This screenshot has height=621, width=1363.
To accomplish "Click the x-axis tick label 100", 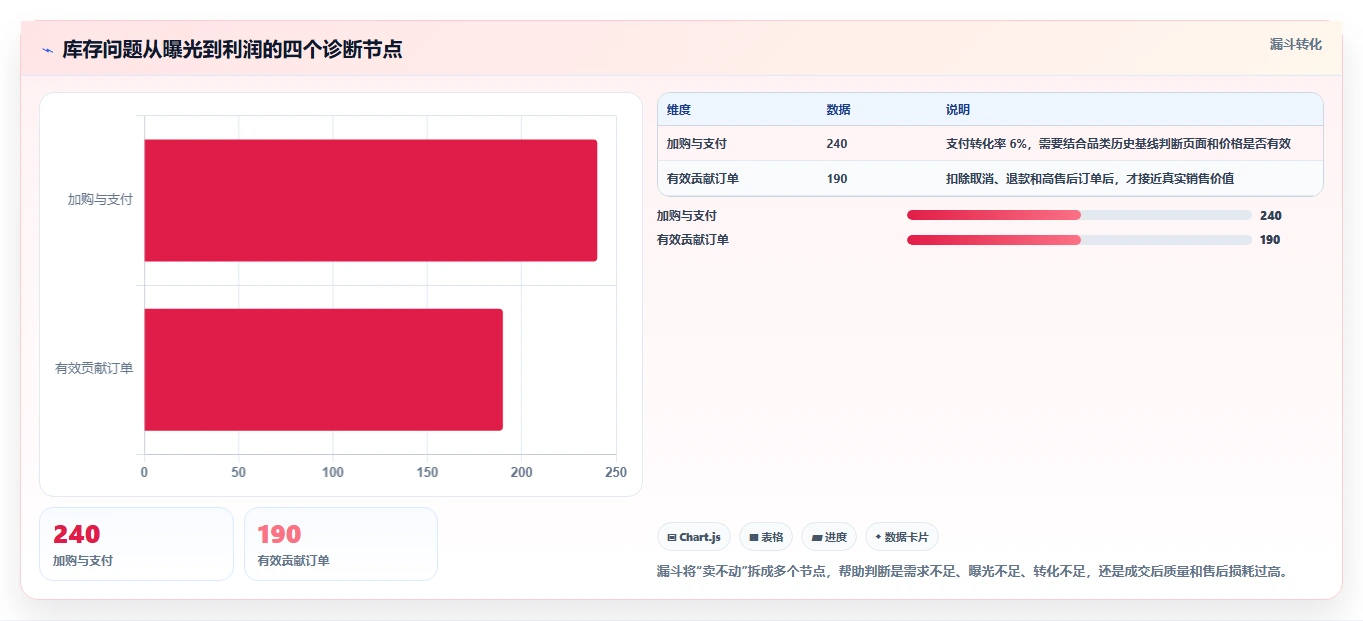I will point(333,472).
